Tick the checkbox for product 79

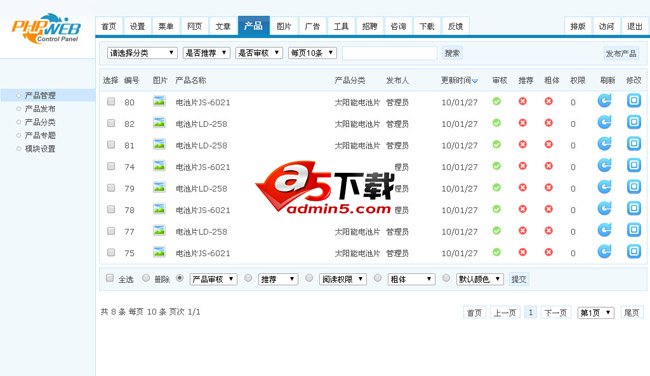pyautogui.click(x=111, y=187)
